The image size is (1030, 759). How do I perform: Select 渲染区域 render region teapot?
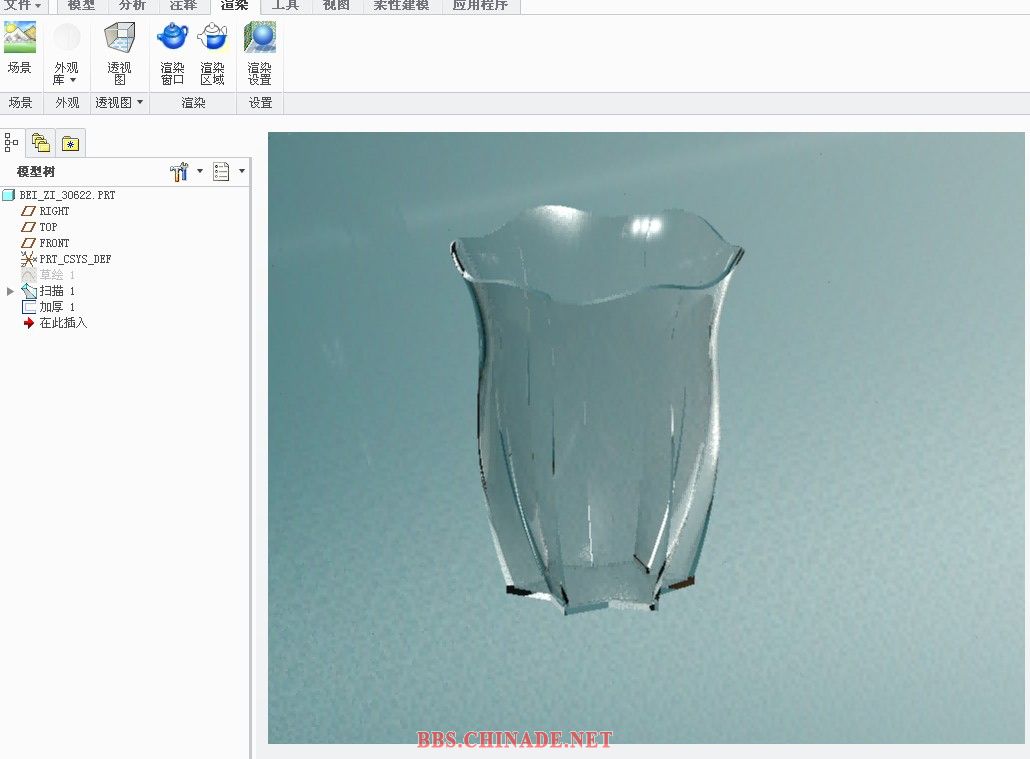pos(213,37)
